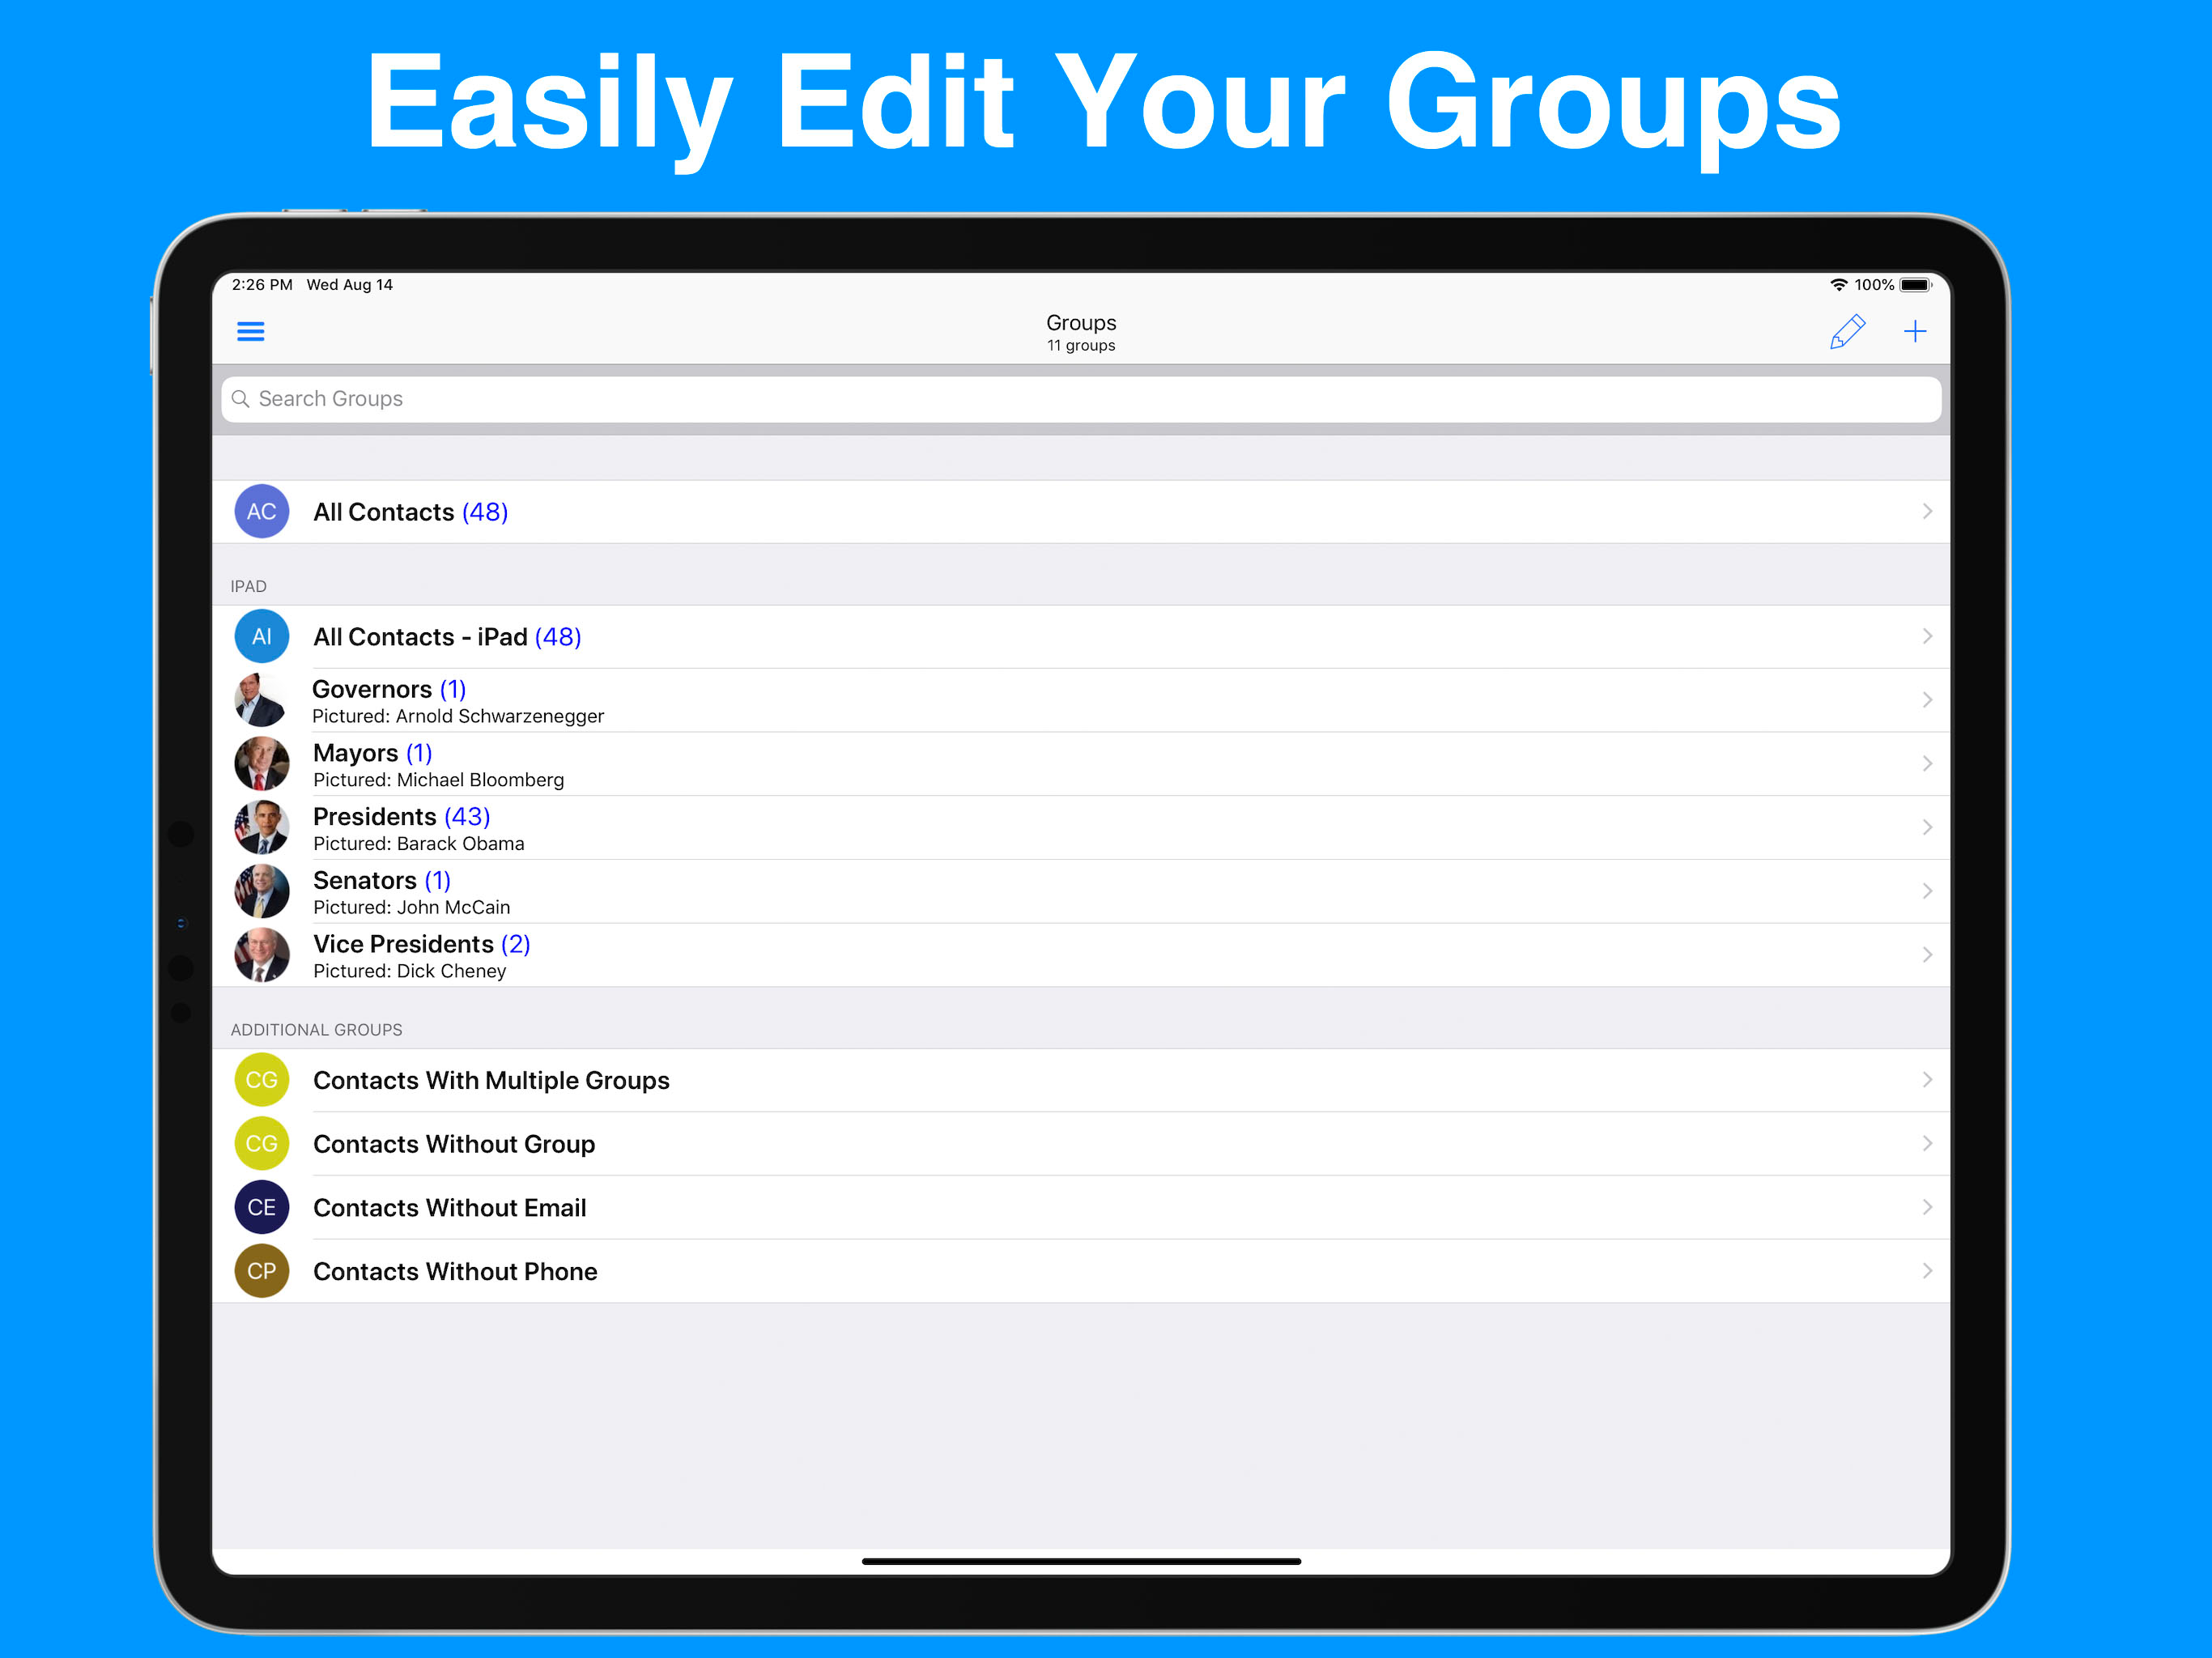The image size is (2212, 1658).
Task: Expand All Contacts - iPad row chevron
Action: point(1927,637)
